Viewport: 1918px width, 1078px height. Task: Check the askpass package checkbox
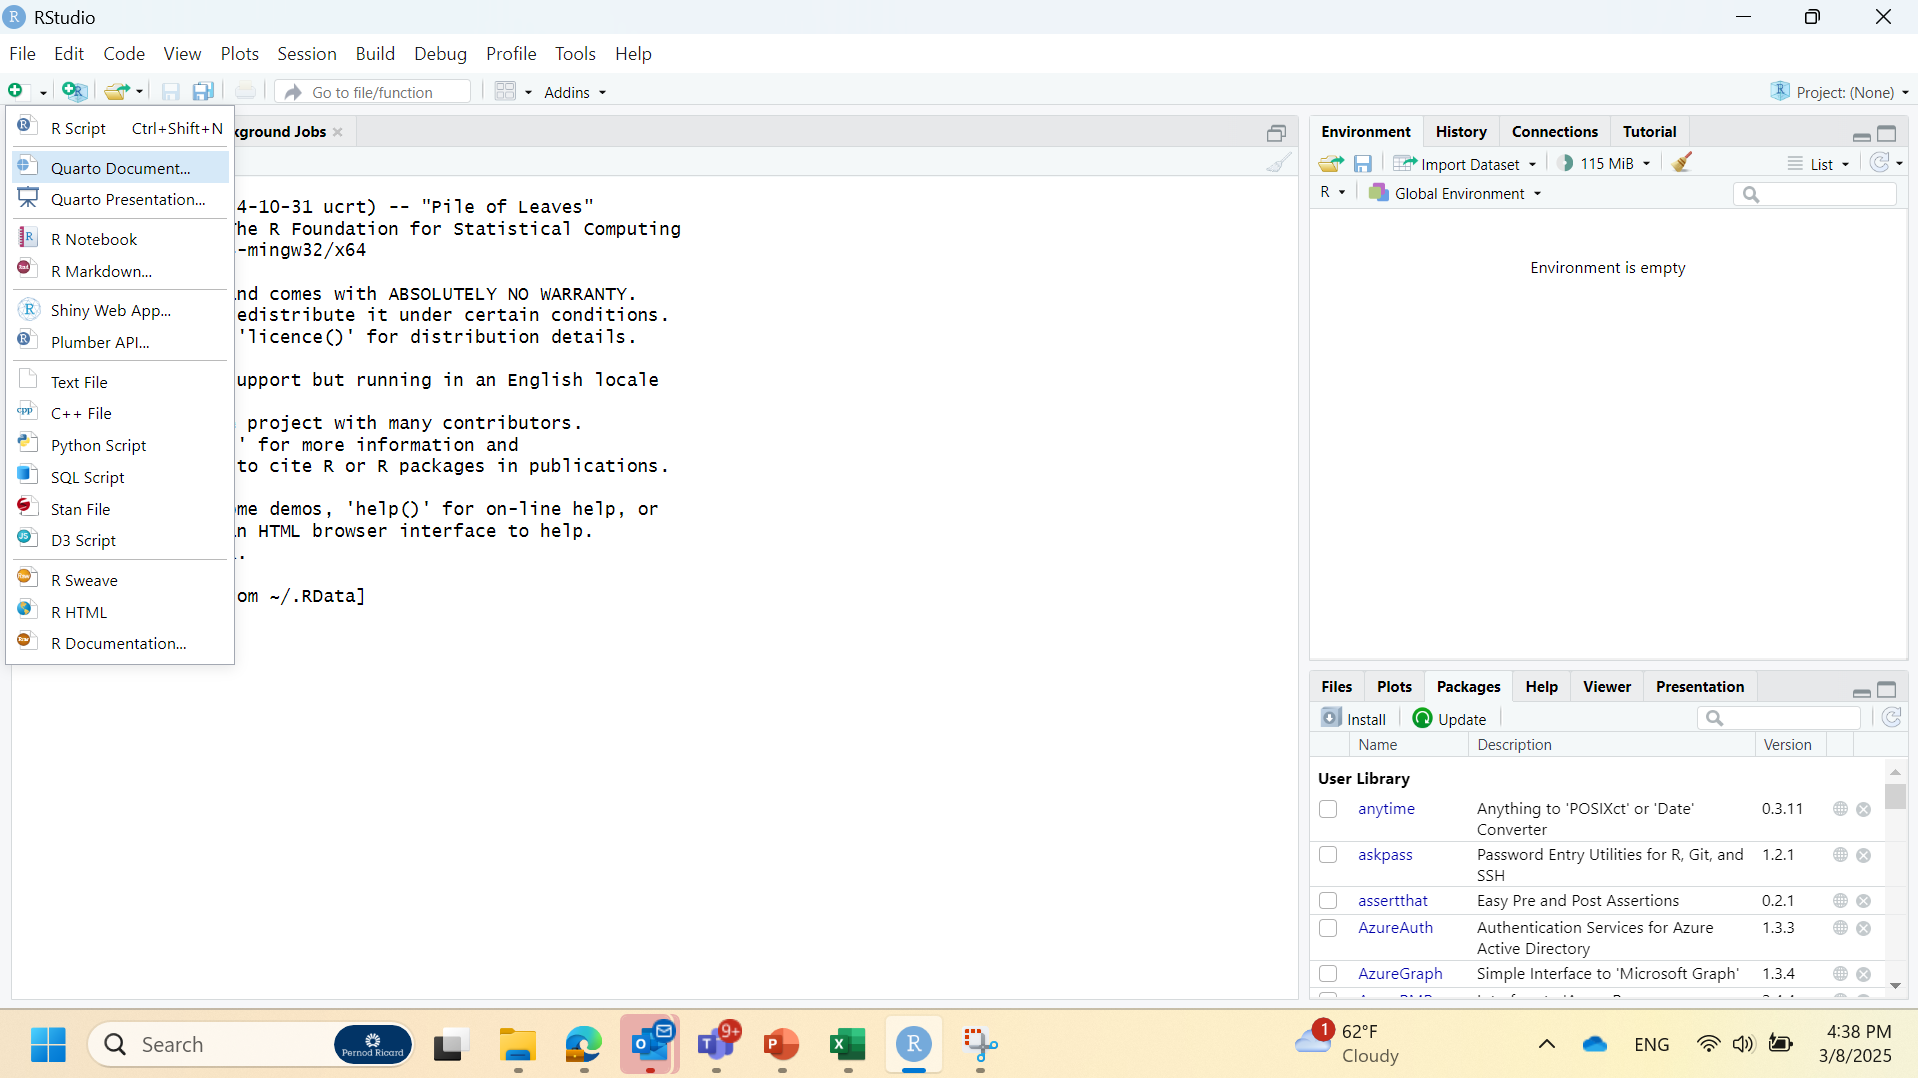[1328, 855]
